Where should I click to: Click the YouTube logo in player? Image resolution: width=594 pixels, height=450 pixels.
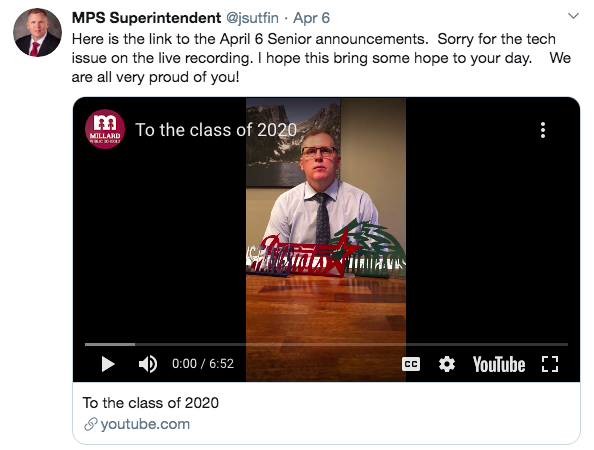(499, 364)
